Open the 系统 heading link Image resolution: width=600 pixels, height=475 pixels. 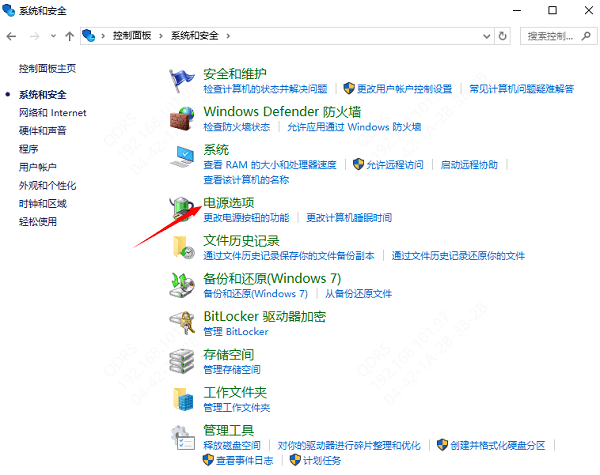[x=216, y=149]
